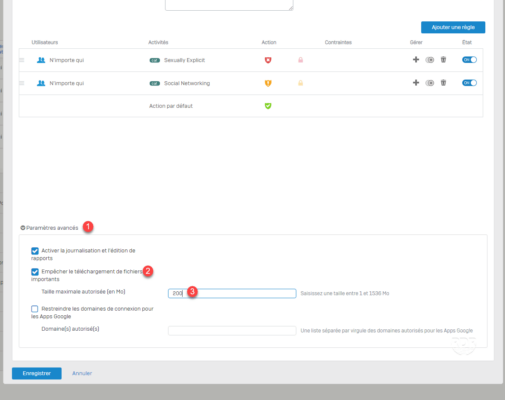Click pink lock icon in Sexually Explicit row
This screenshot has height=400, width=505.
(x=300, y=60)
